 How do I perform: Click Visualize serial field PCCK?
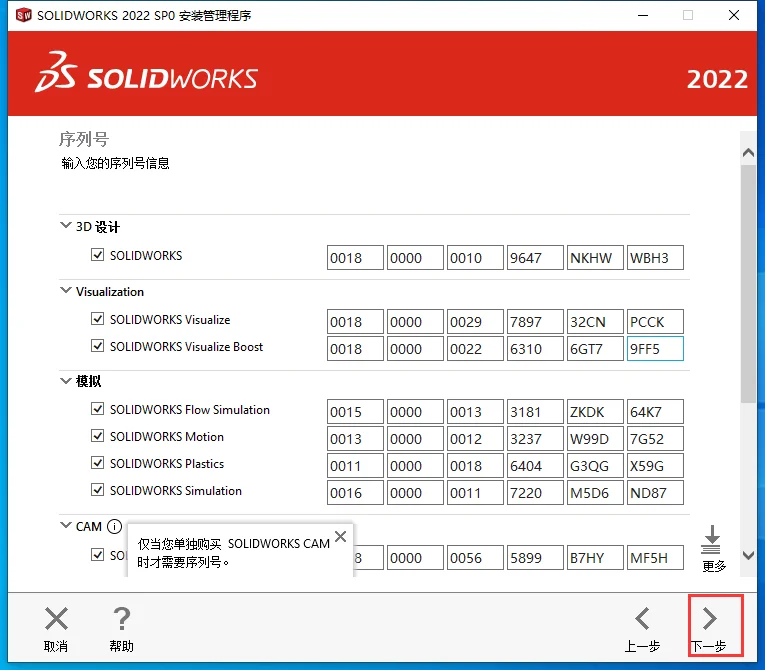[x=655, y=322]
